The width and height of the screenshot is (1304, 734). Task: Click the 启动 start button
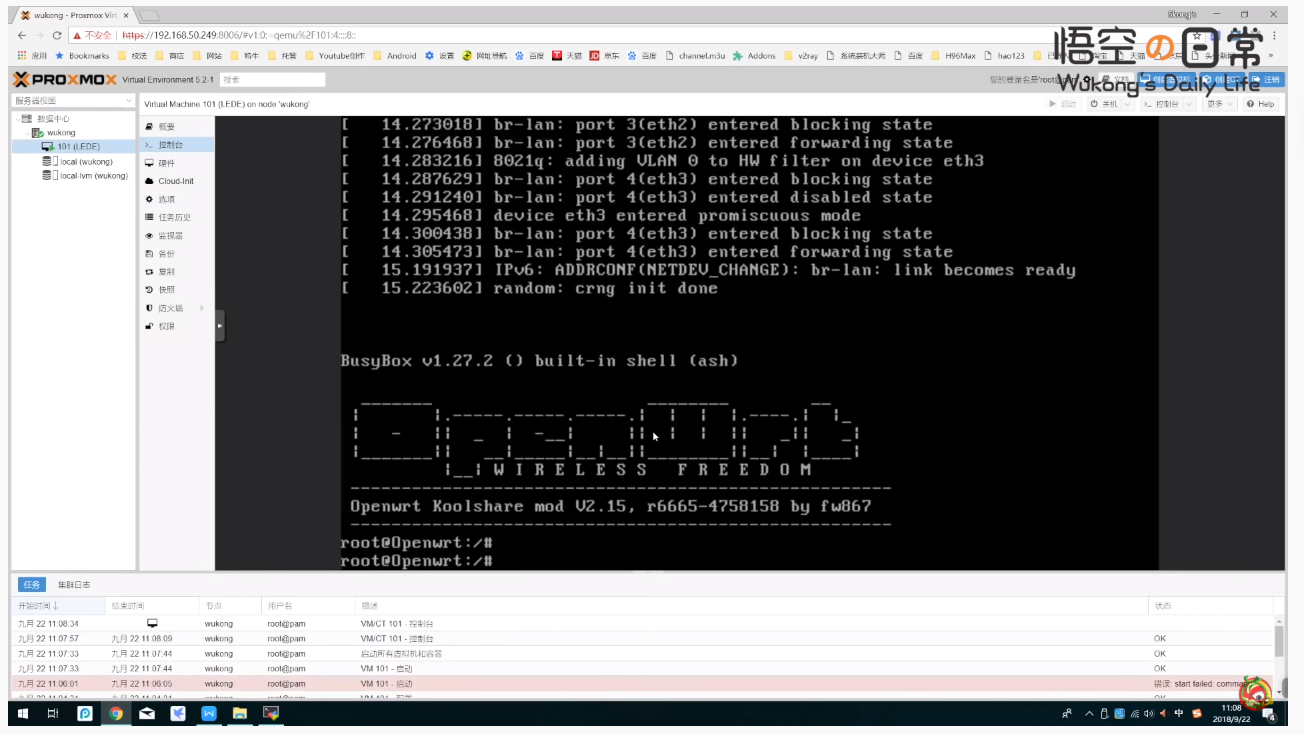click(1063, 104)
